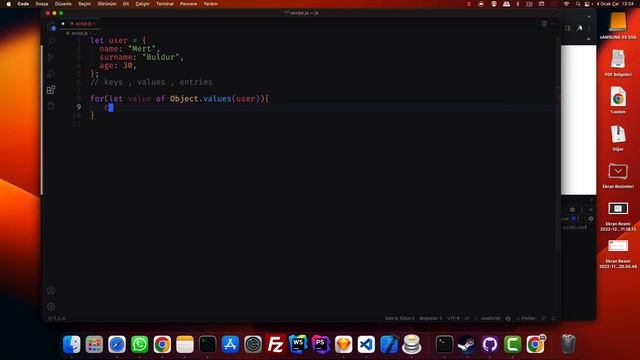
Task: Open the Seçim menu
Action: click(84, 4)
